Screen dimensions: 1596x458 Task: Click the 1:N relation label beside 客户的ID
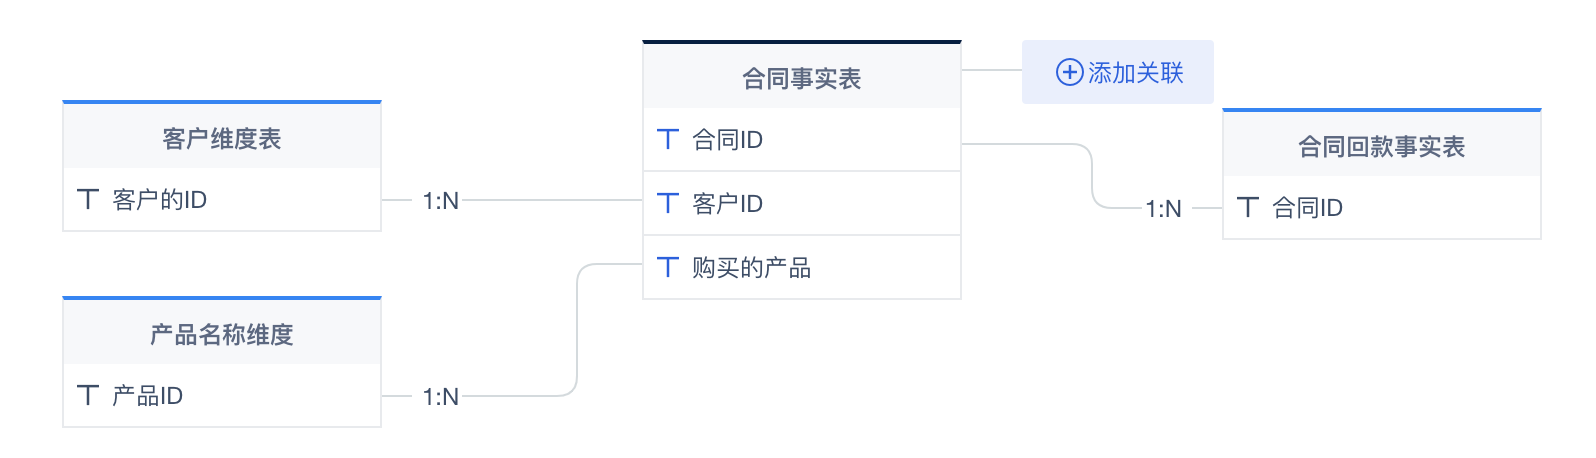pos(440,201)
